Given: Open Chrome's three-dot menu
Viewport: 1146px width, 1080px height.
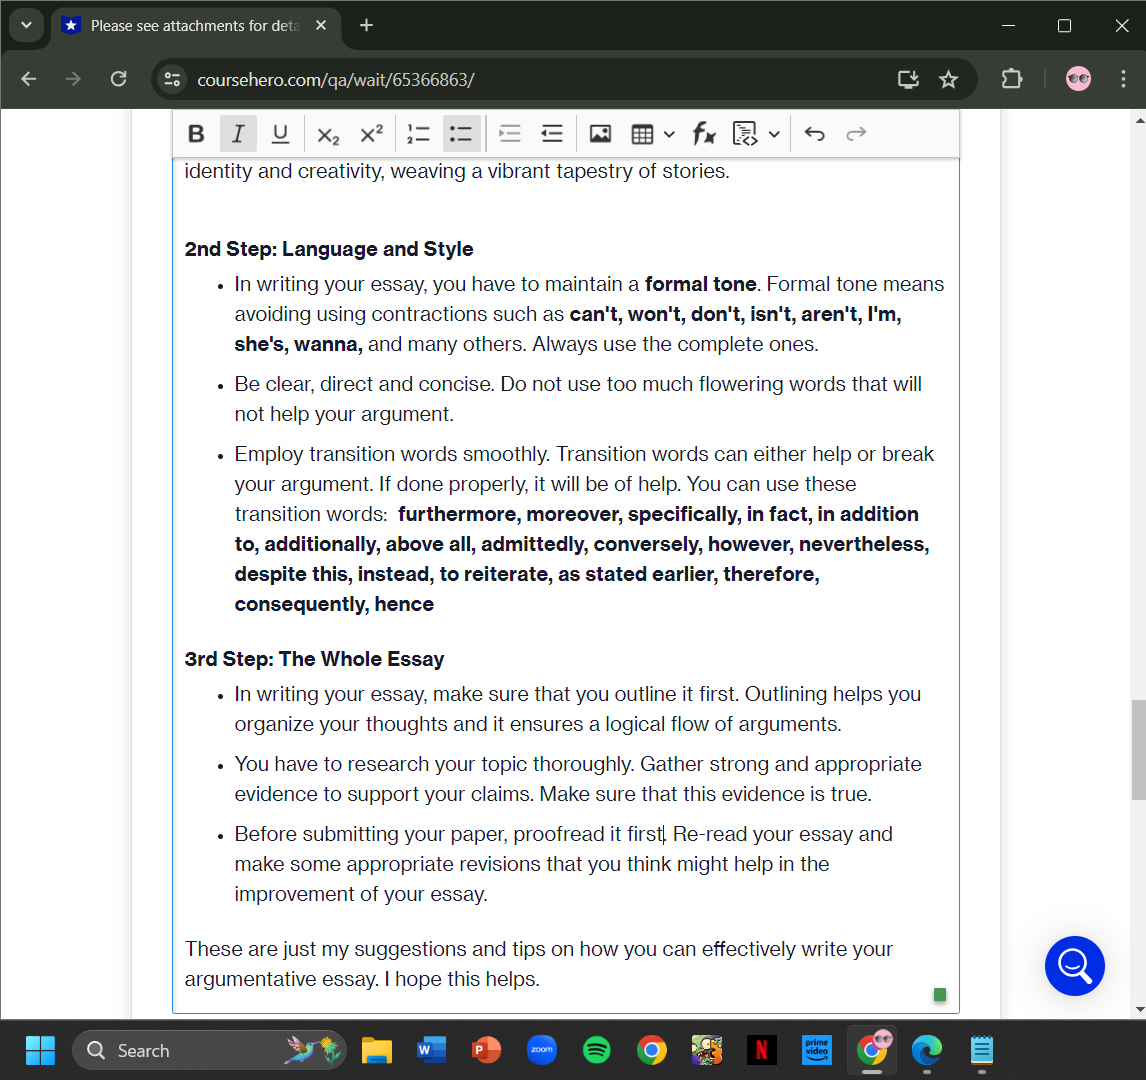Looking at the screenshot, I should (x=1125, y=78).
